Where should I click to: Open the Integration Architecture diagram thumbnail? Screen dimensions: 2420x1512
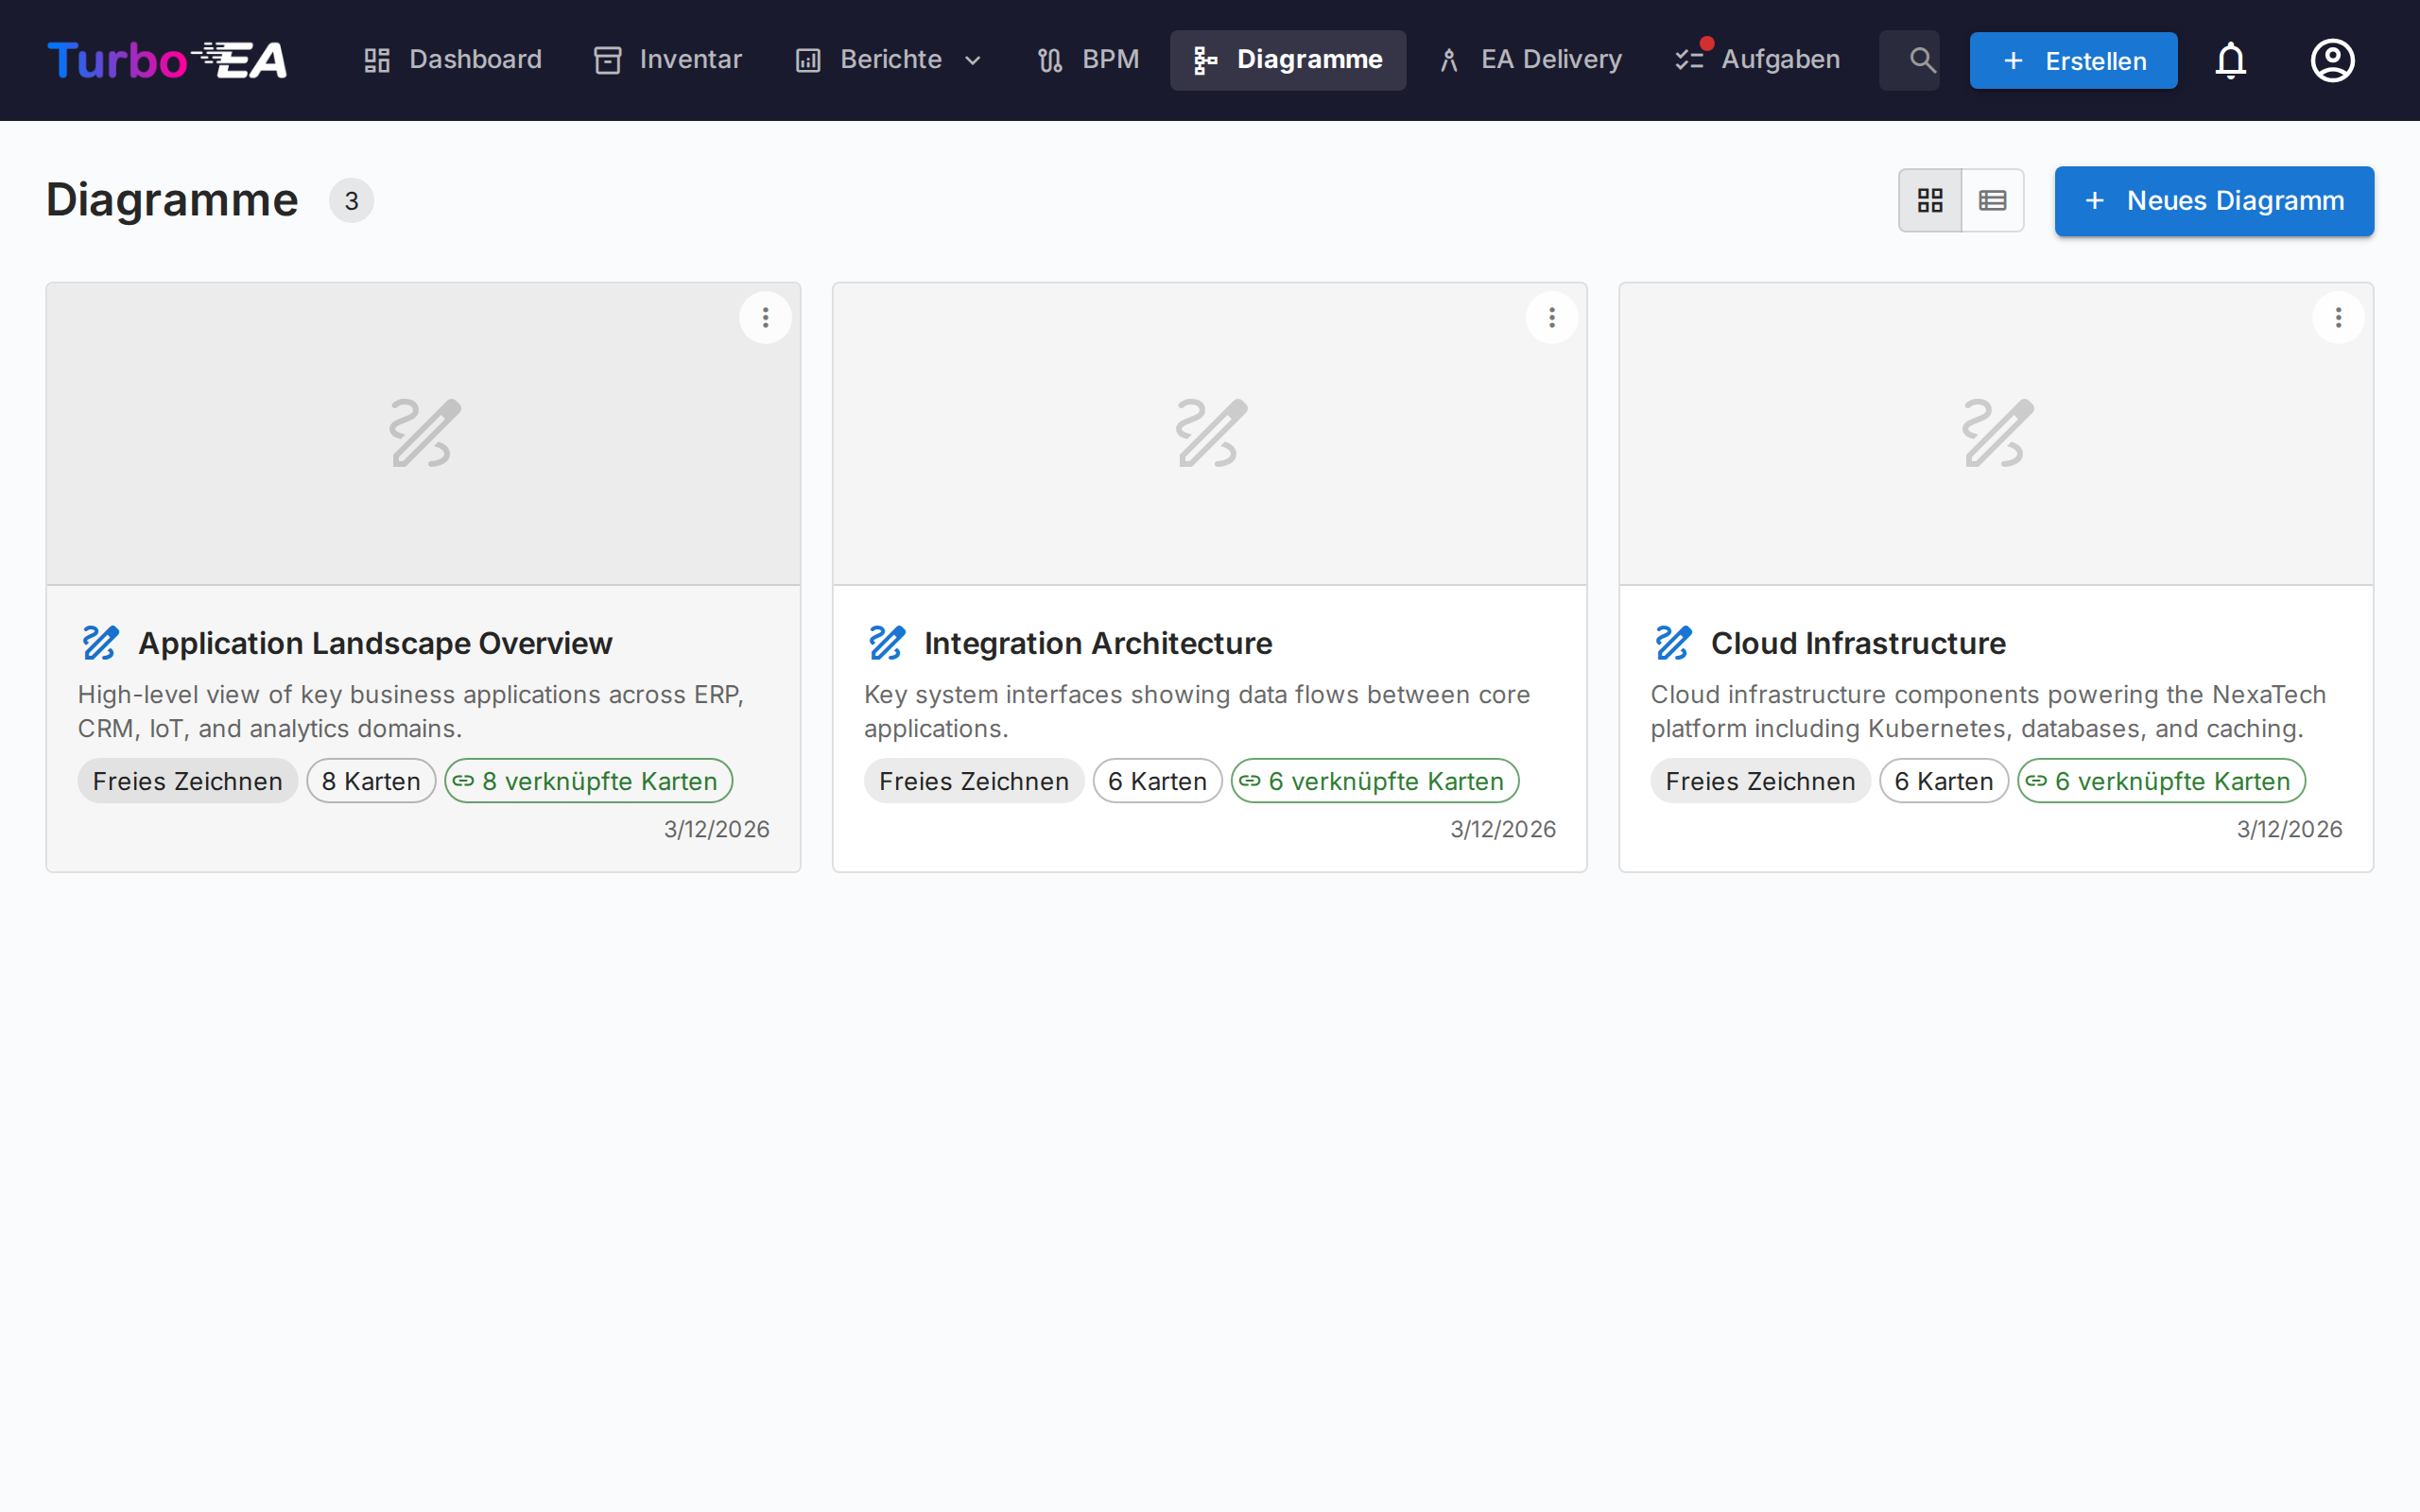1209,434
